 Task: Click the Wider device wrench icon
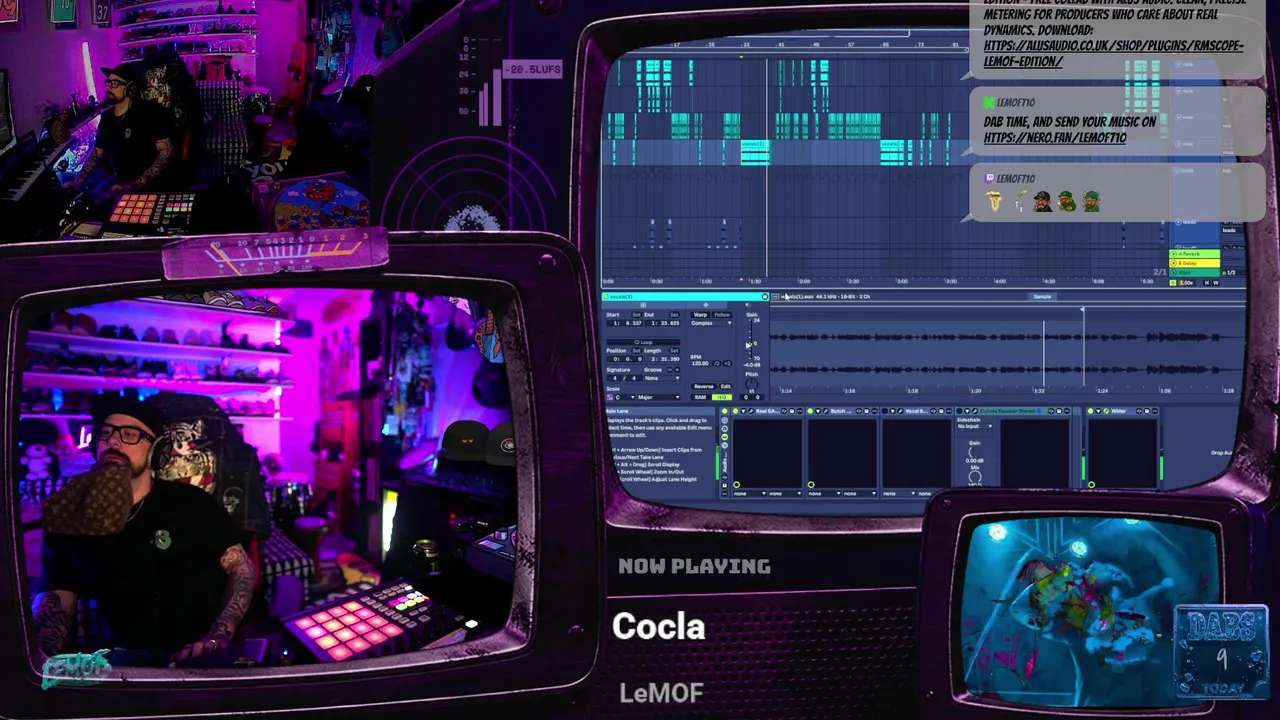coord(1106,411)
